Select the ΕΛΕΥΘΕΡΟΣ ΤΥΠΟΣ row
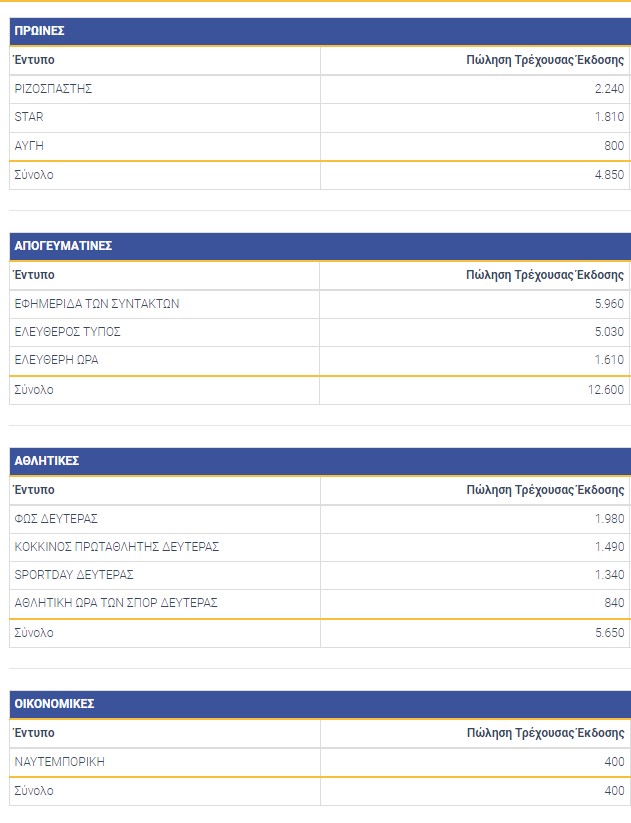631x823 pixels. coord(68,332)
